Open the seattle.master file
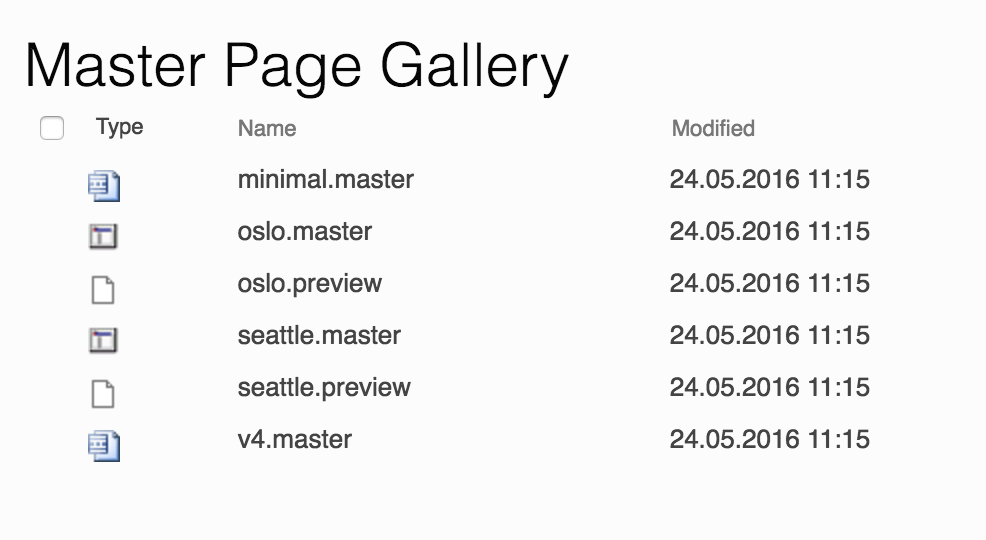This screenshot has height=540, width=986. [x=319, y=336]
